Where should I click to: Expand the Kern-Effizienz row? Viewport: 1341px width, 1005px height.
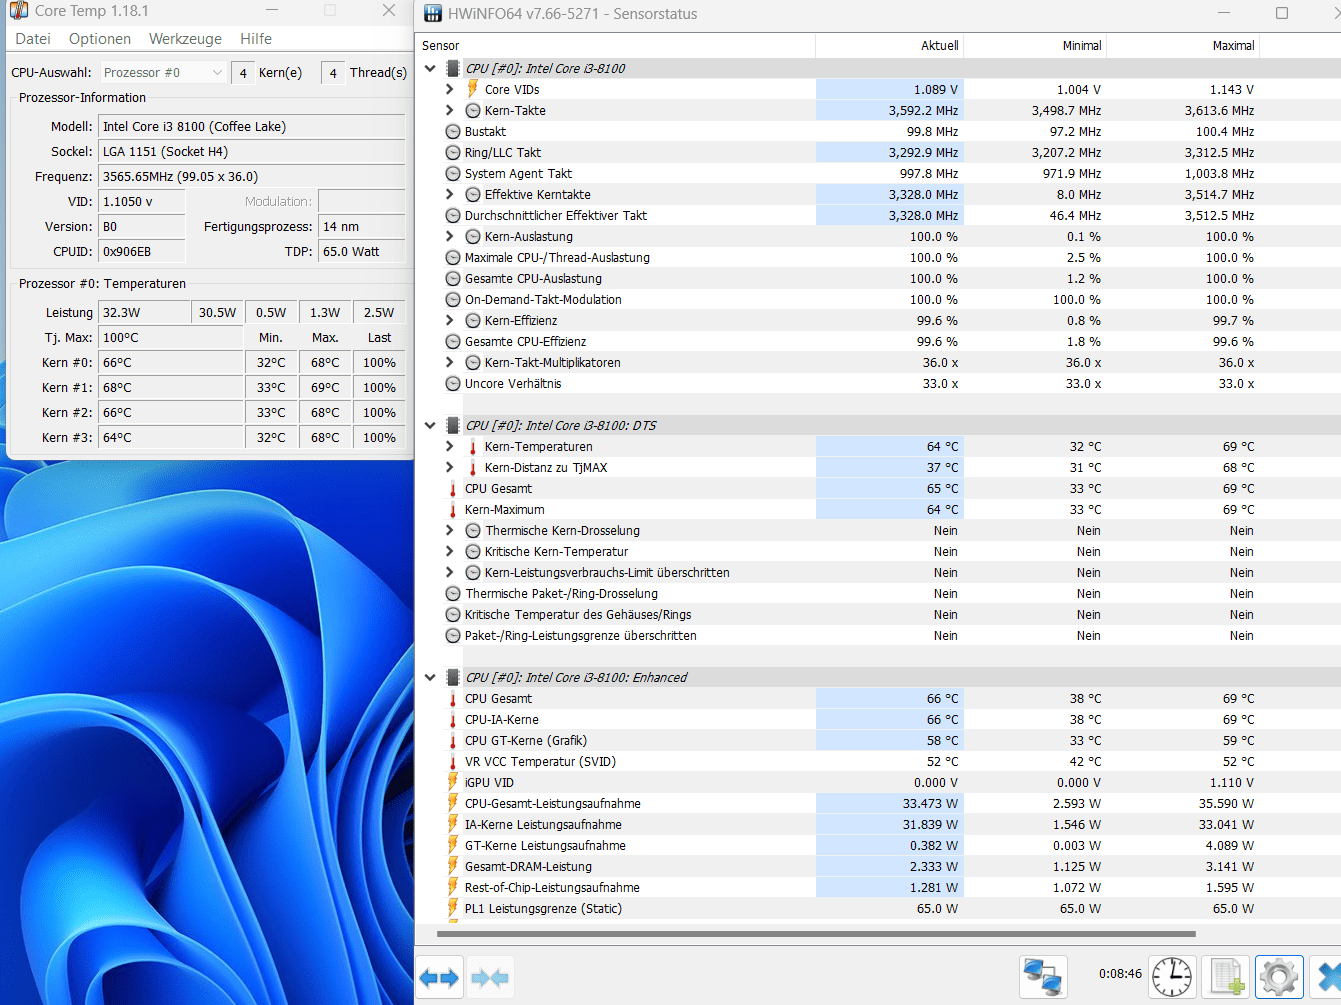click(450, 320)
